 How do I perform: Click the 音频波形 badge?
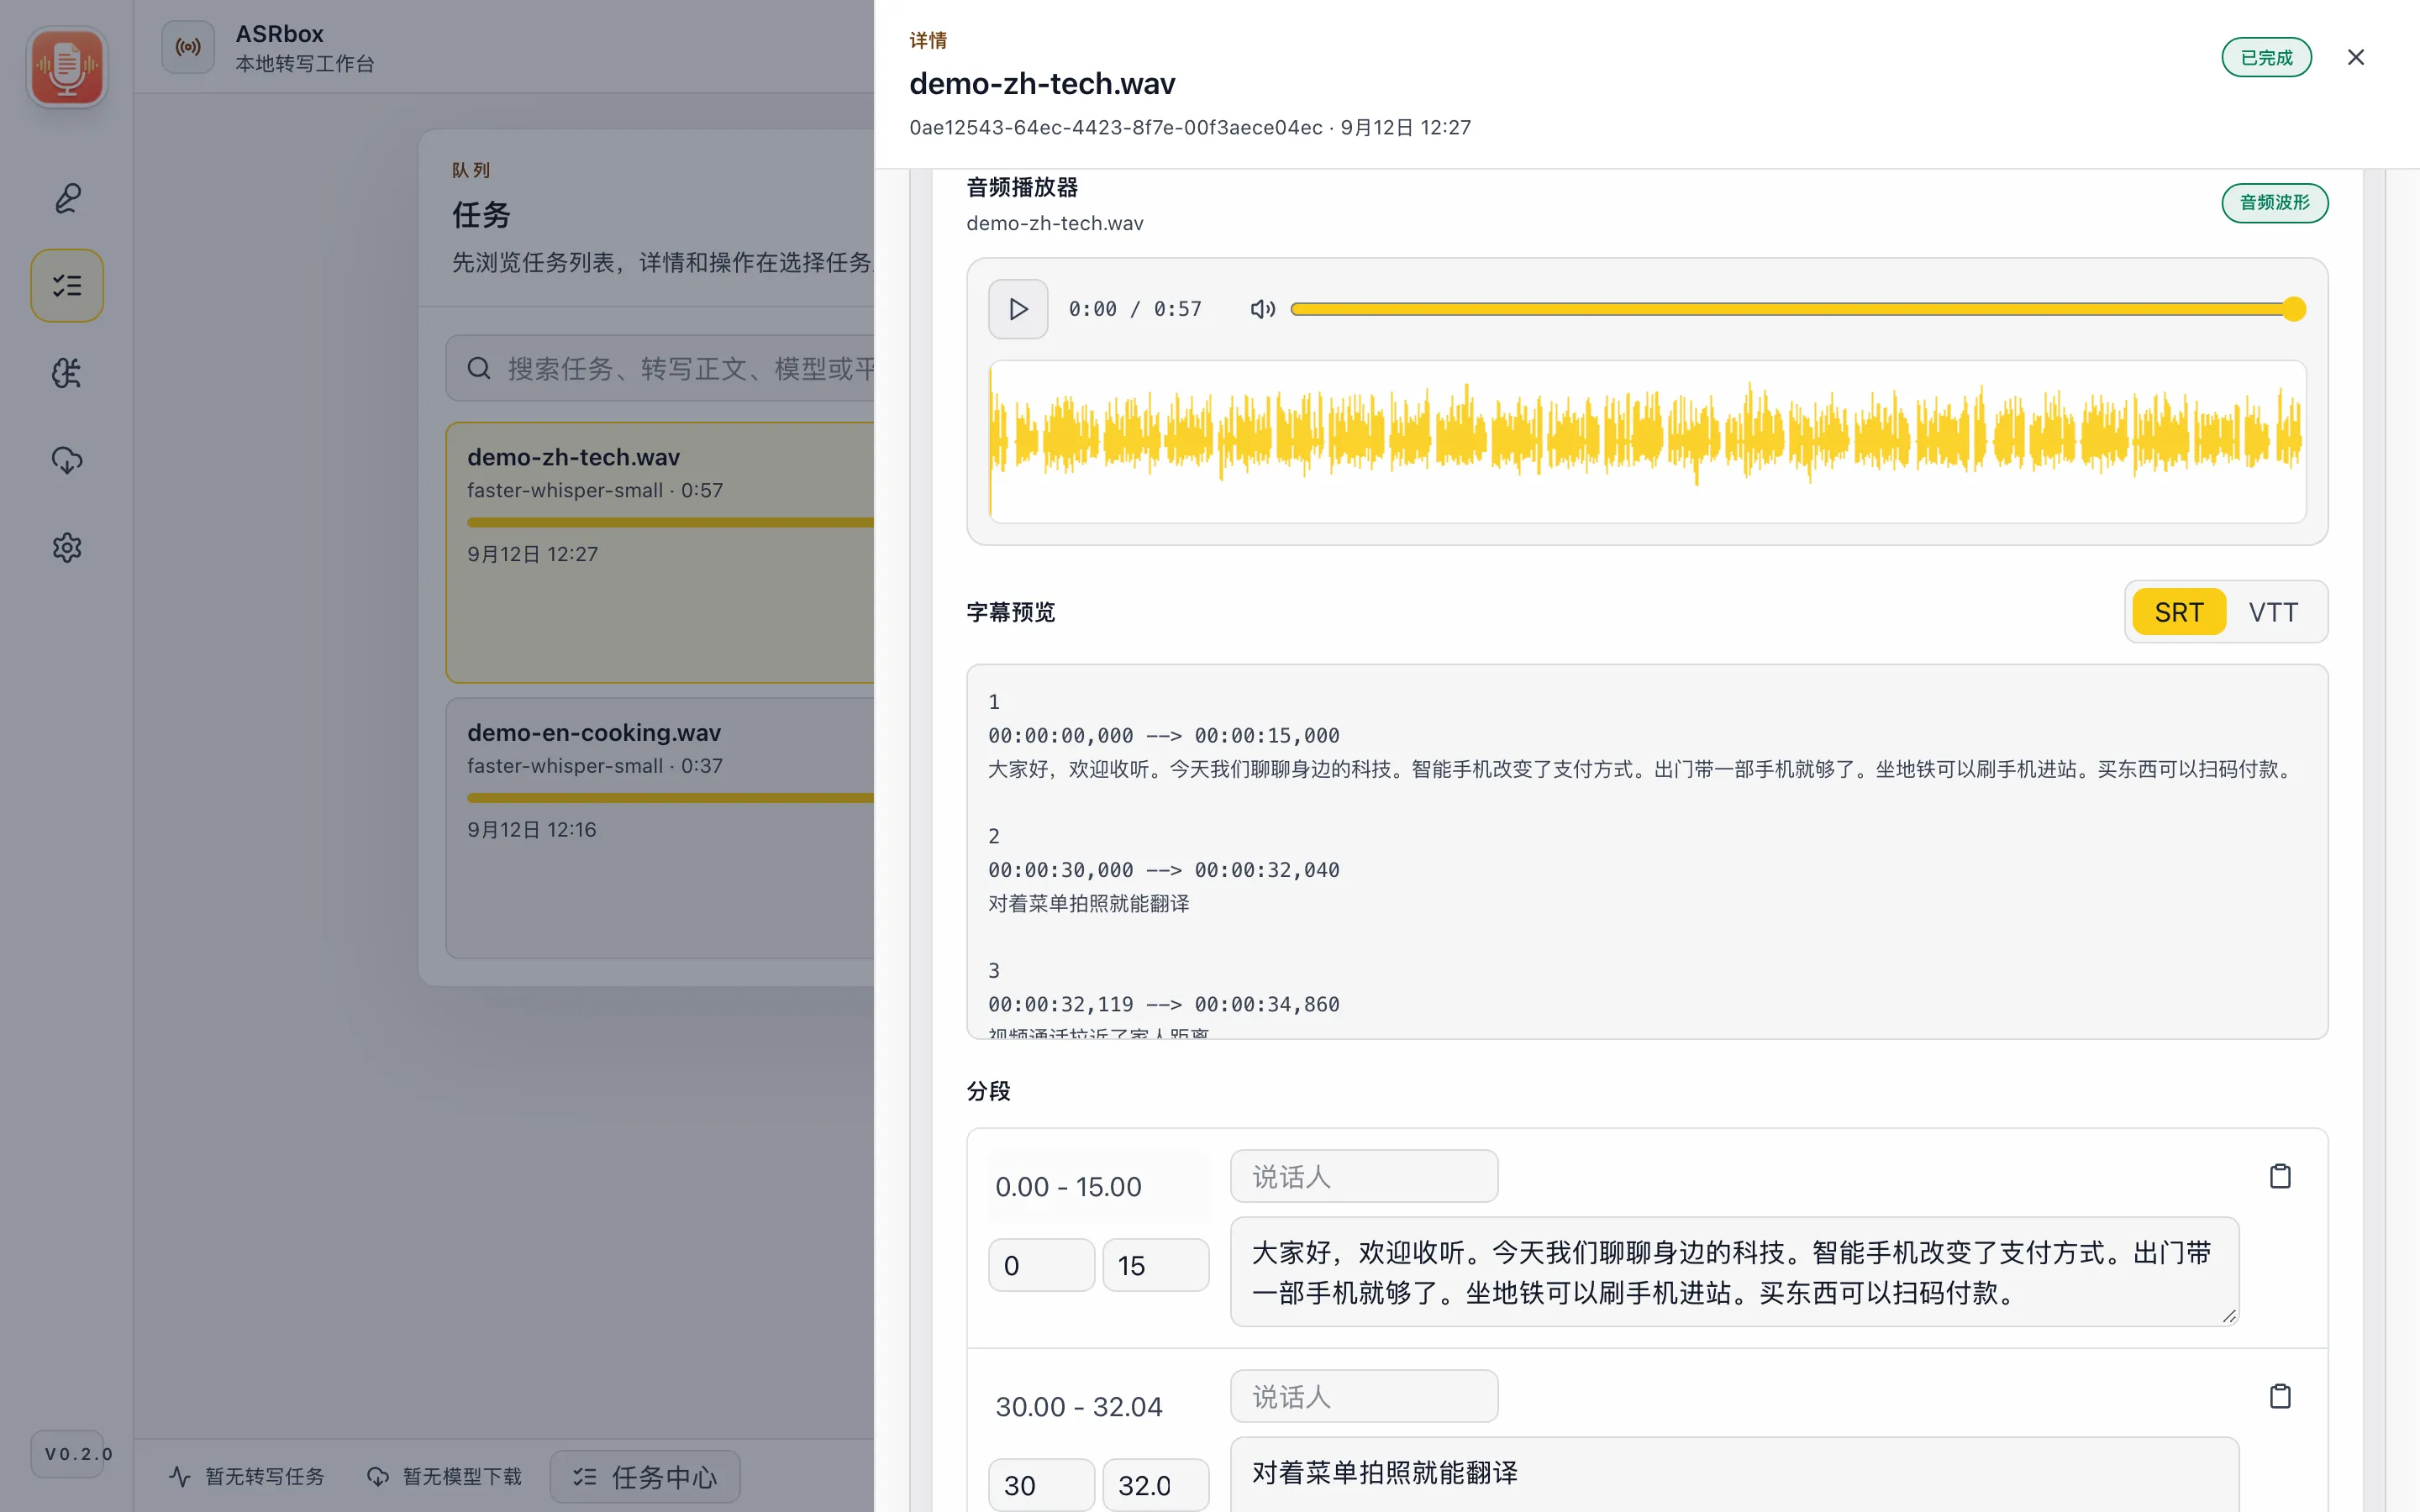[2274, 203]
